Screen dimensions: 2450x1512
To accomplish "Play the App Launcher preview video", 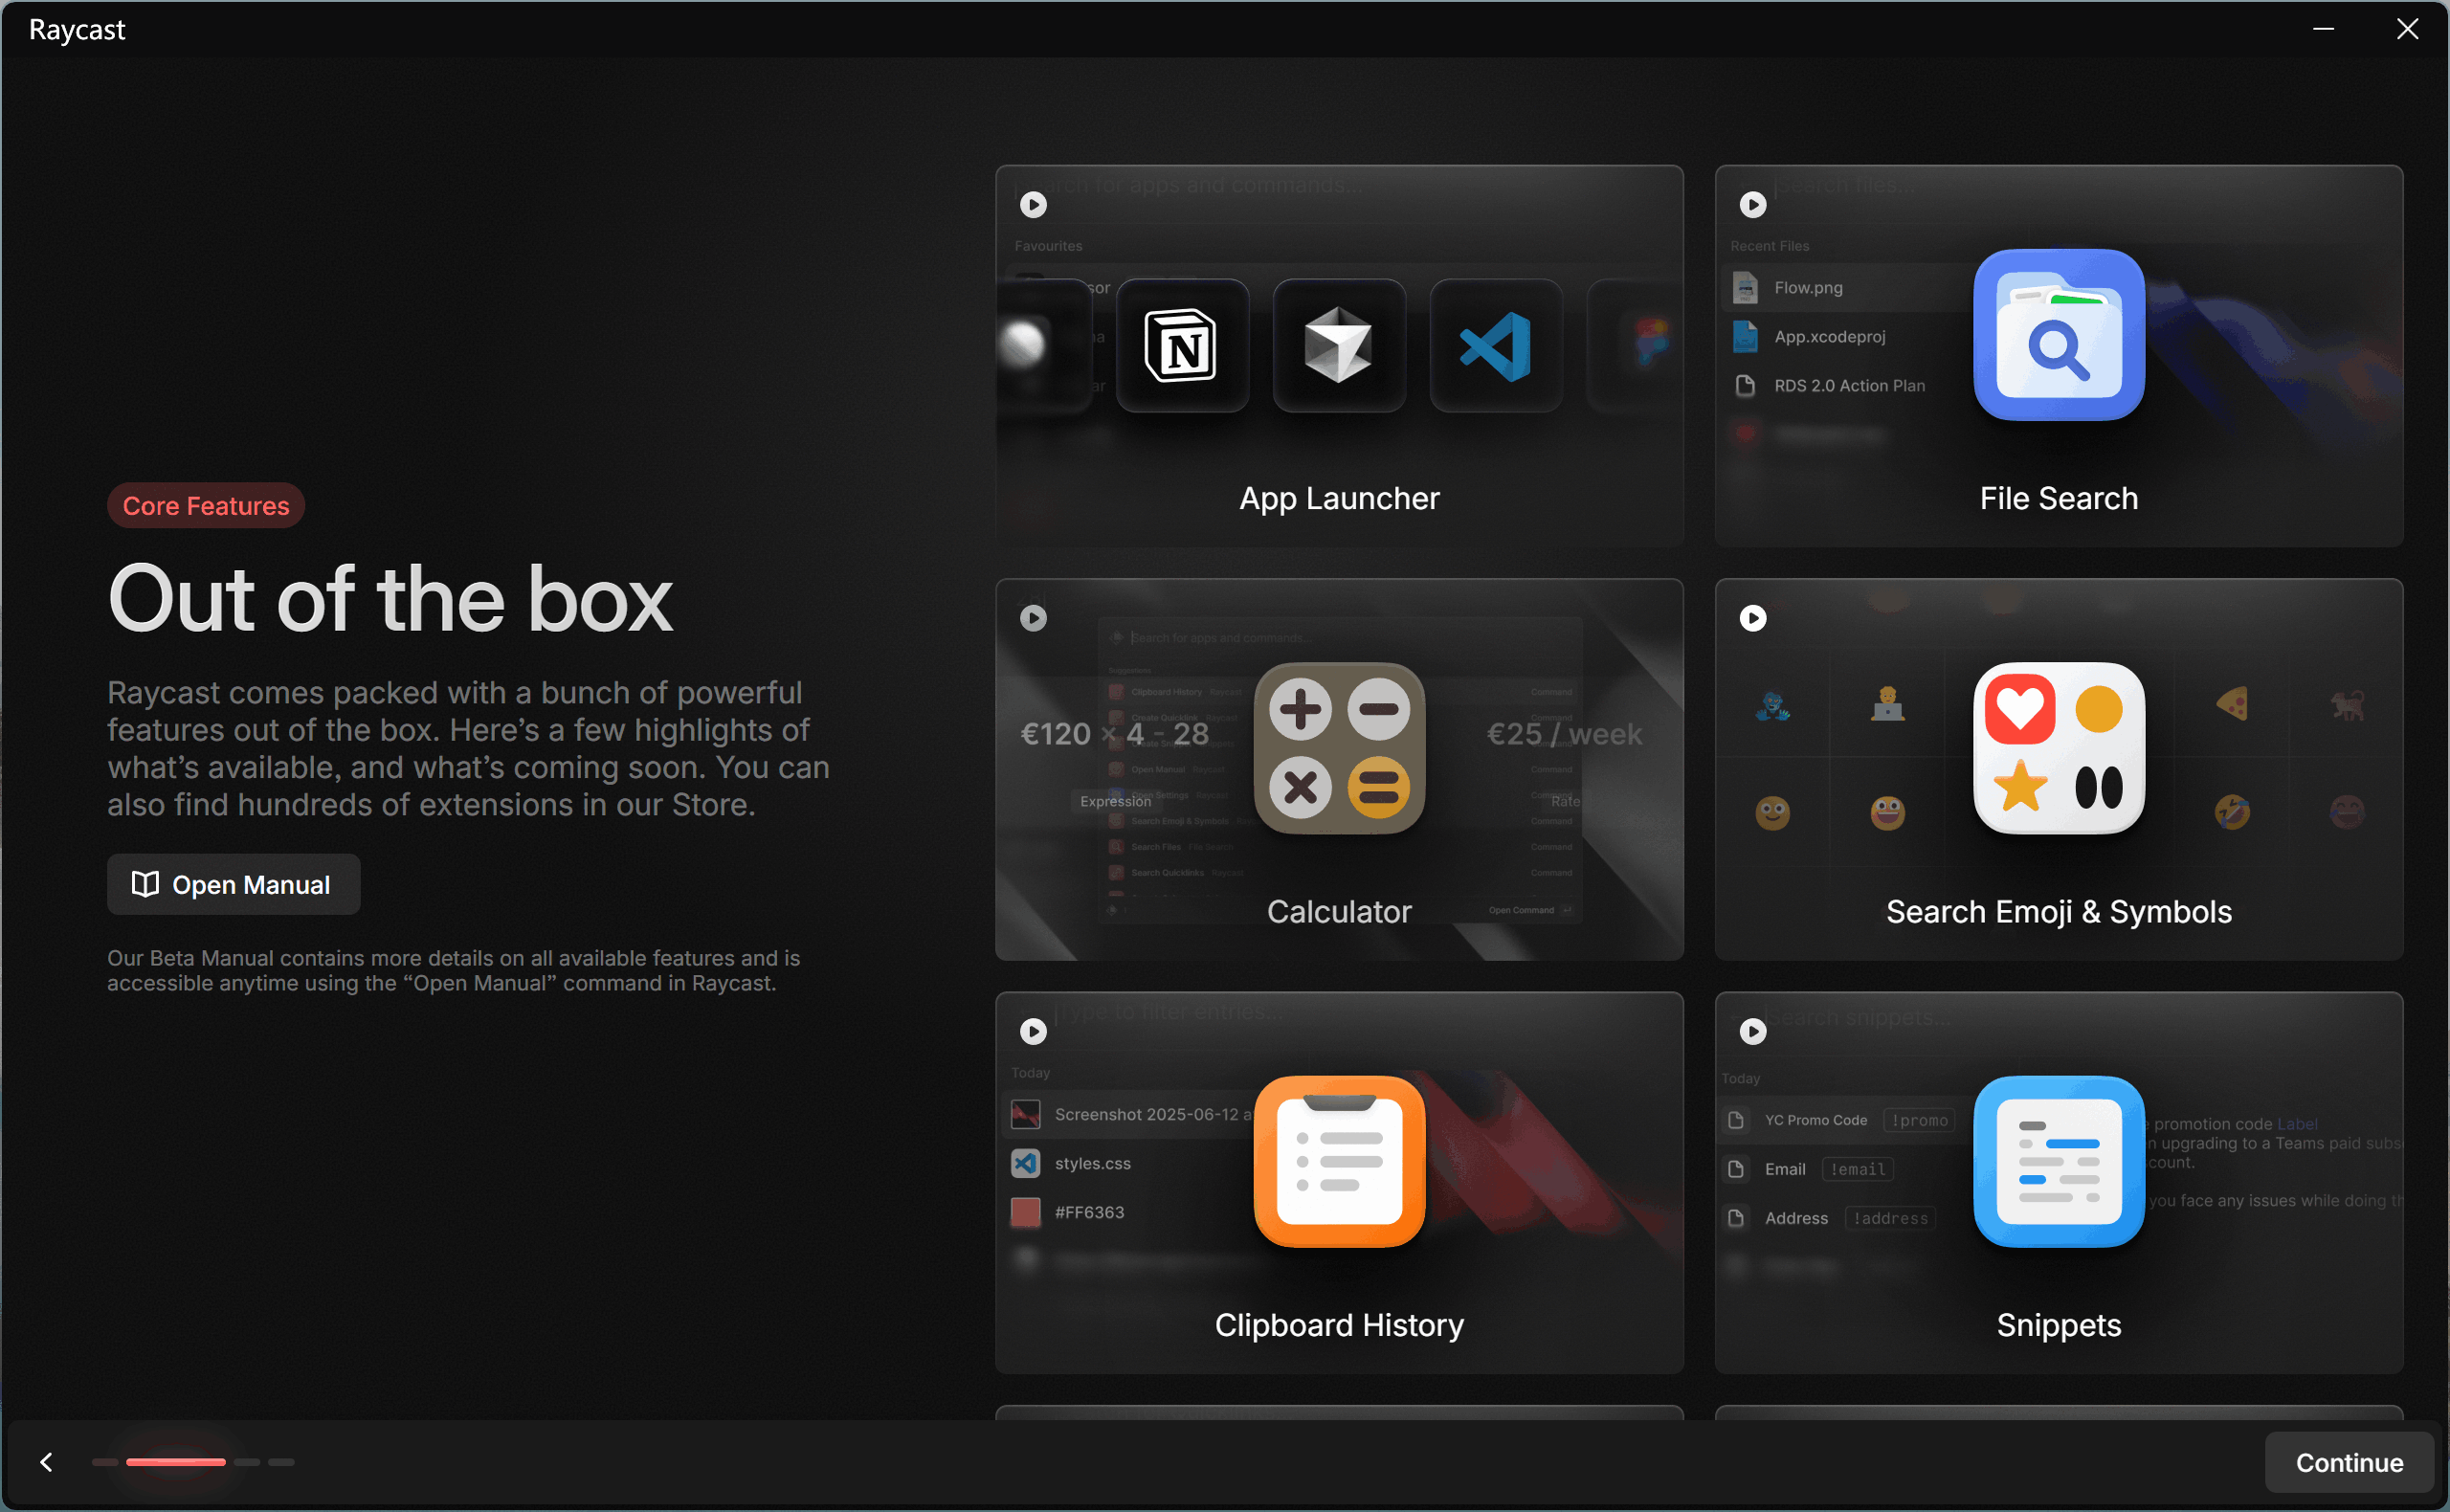I will point(1033,205).
